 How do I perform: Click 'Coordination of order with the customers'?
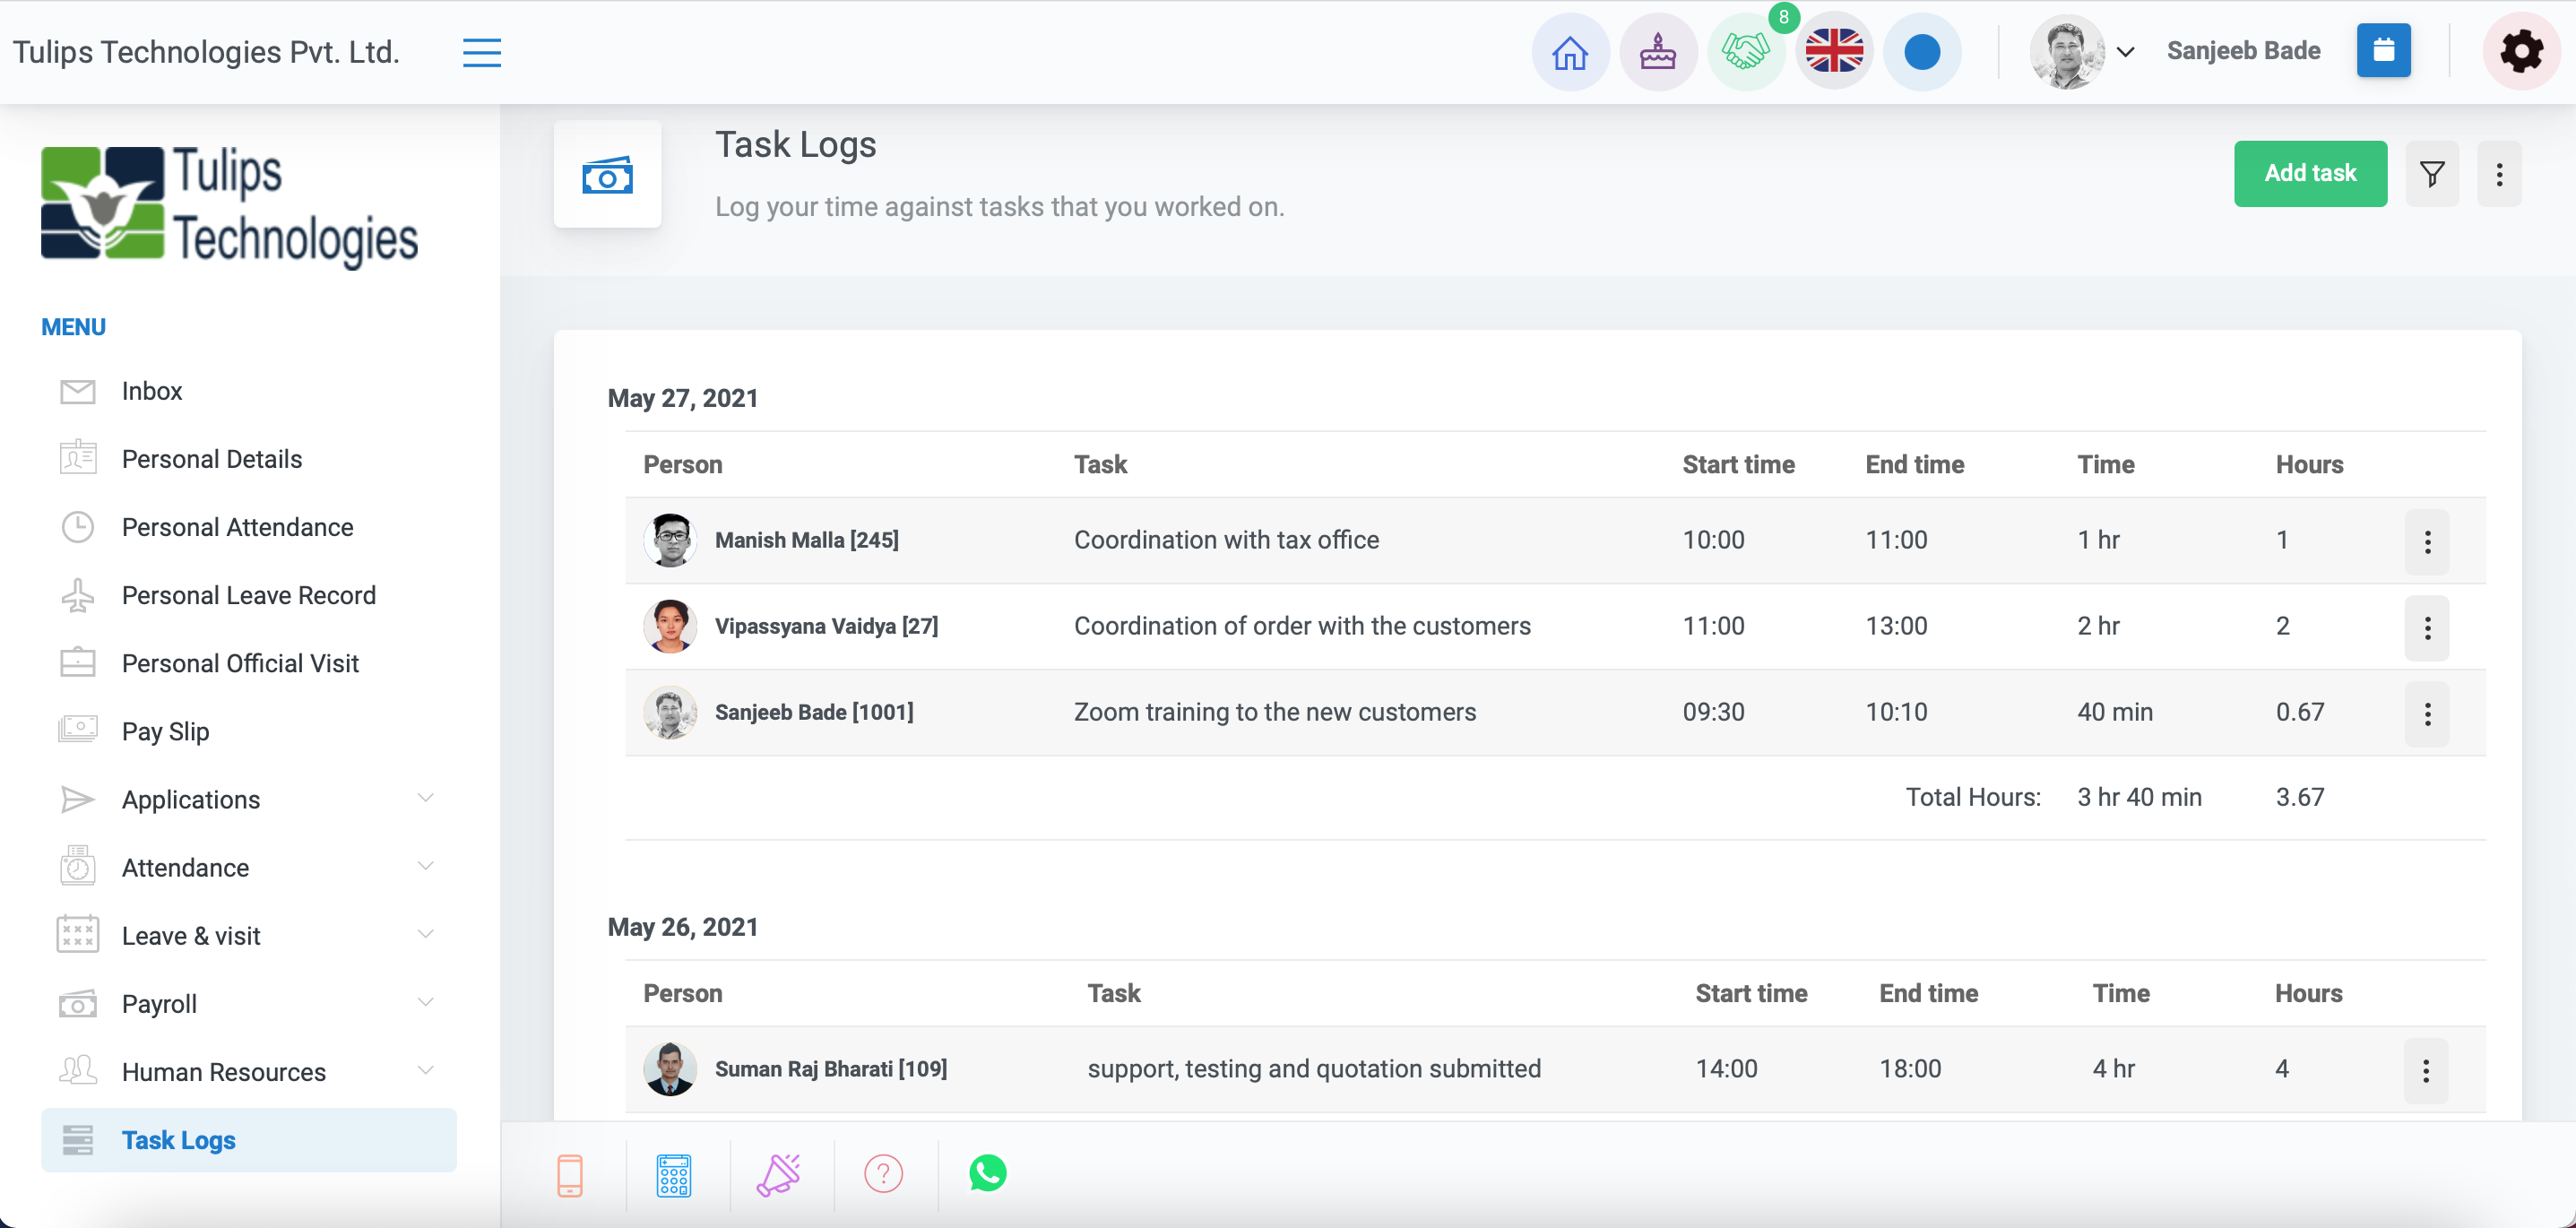pyautogui.click(x=1302, y=626)
